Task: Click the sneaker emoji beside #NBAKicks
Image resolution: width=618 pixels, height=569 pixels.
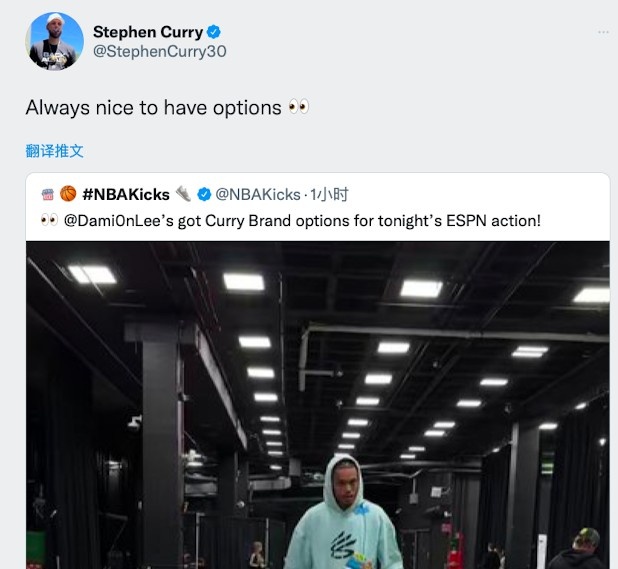Action: [183, 194]
